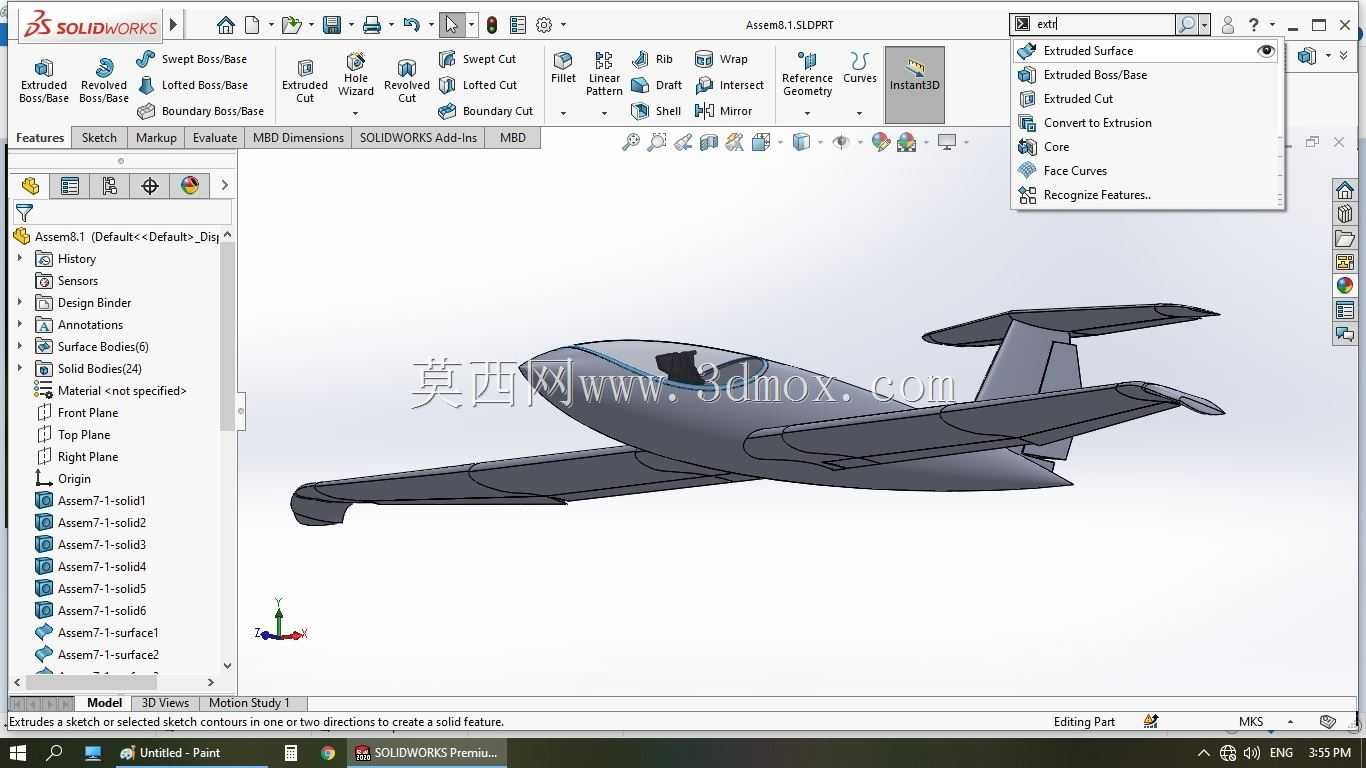
Task: Expand the Design Binder node
Action: (x=19, y=303)
